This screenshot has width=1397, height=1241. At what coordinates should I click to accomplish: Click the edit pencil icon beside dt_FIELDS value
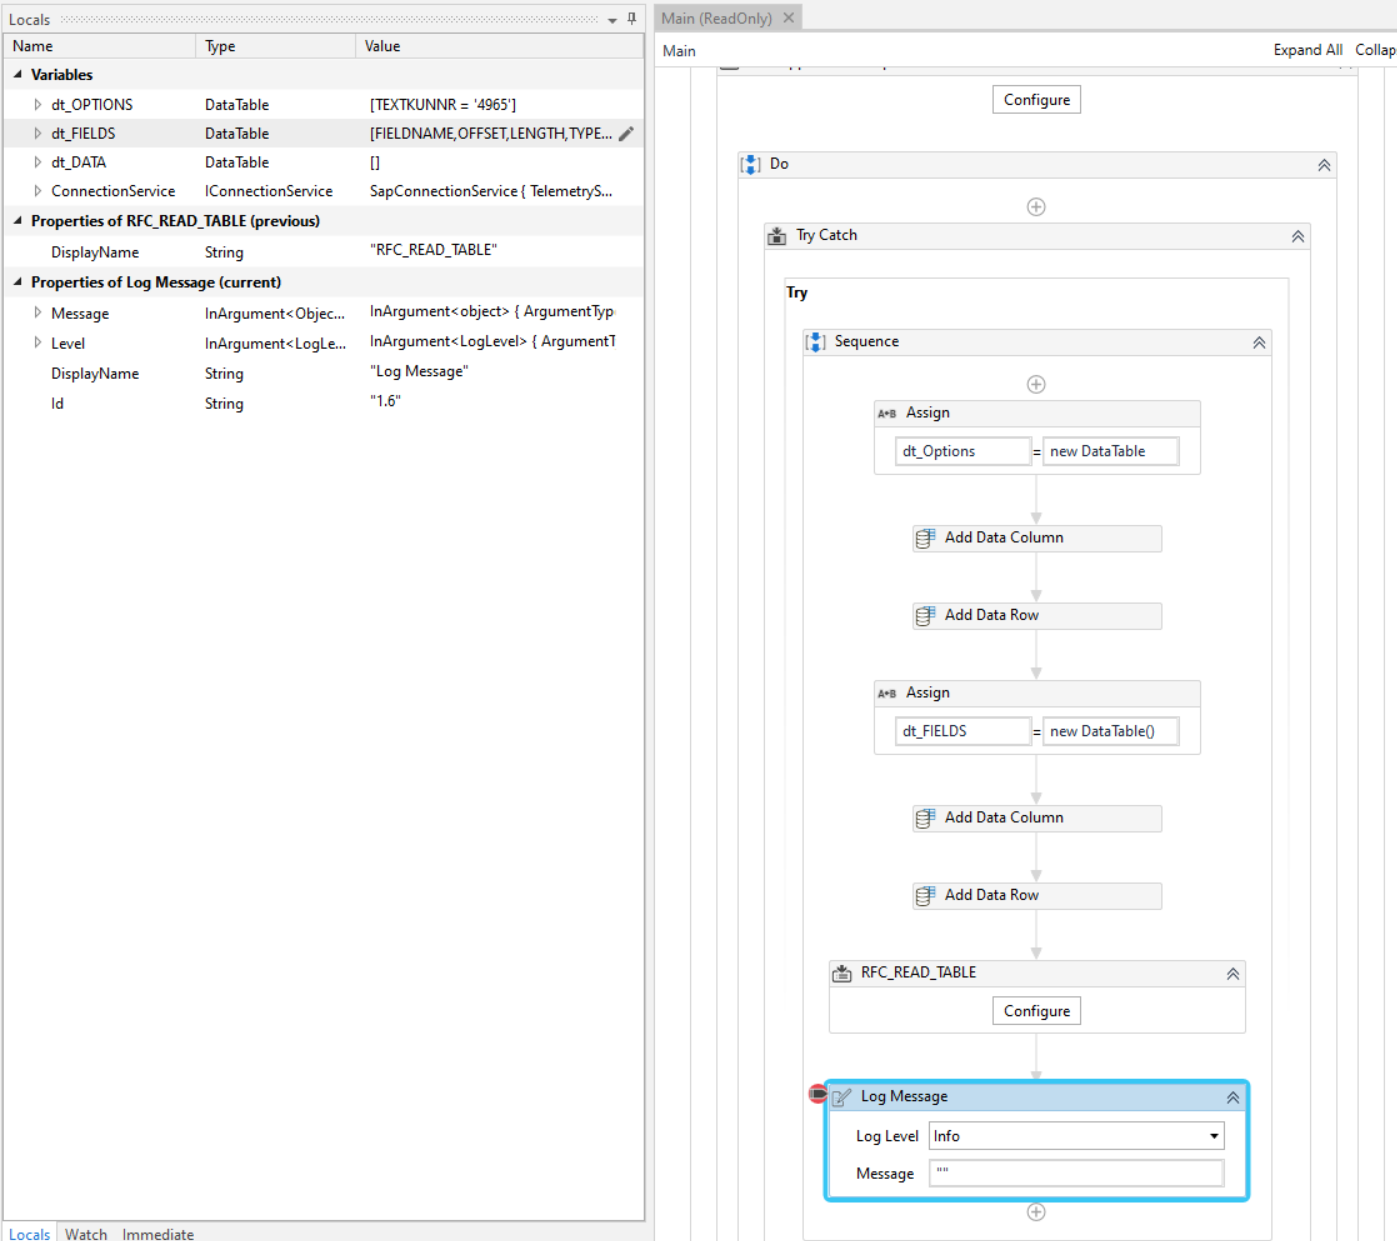click(x=626, y=132)
